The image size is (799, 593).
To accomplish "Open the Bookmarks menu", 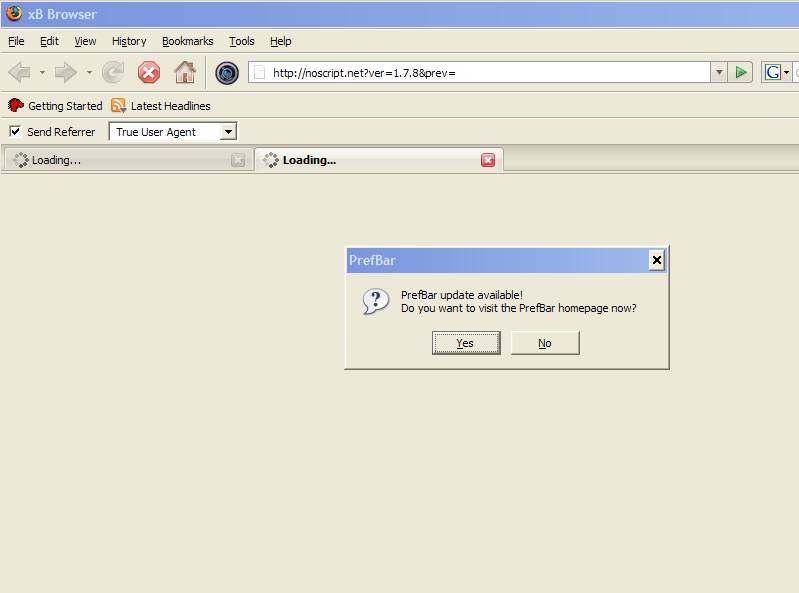I will pyautogui.click(x=188, y=41).
